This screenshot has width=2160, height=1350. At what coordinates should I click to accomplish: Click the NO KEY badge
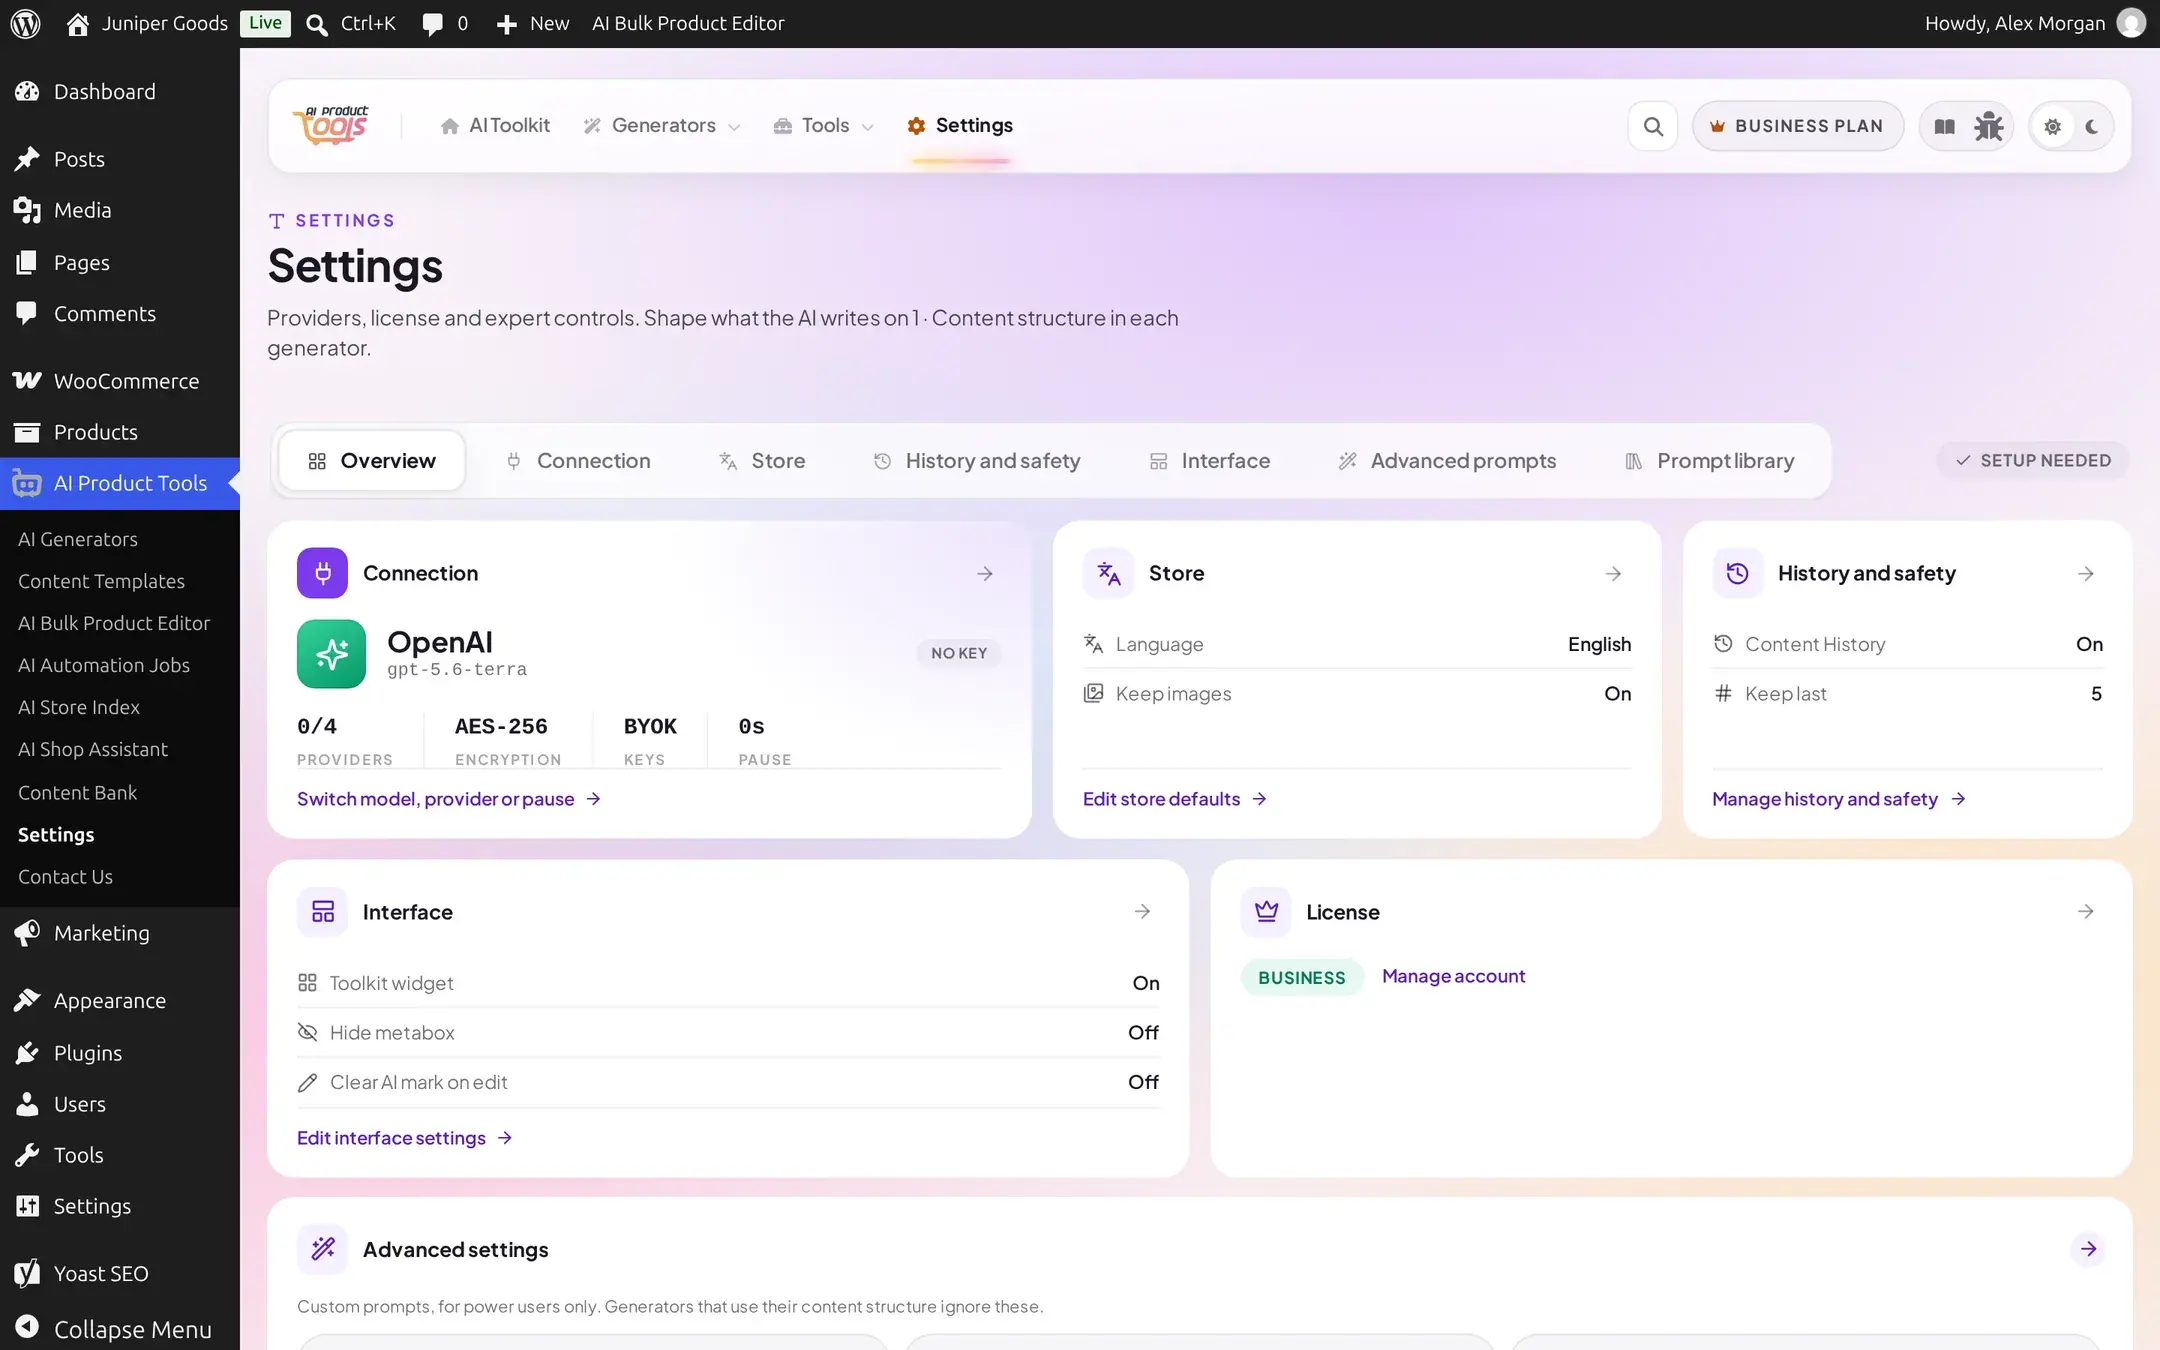(959, 653)
